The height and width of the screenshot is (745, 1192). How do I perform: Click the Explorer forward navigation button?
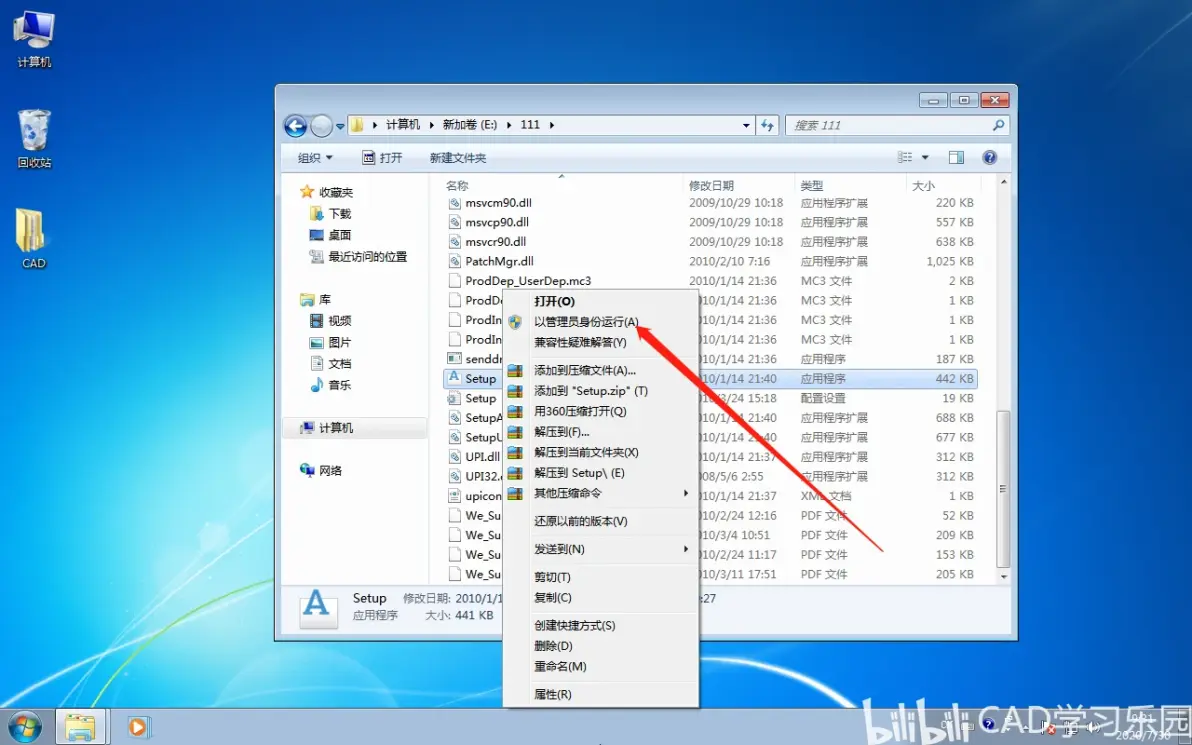tap(322, 125)
